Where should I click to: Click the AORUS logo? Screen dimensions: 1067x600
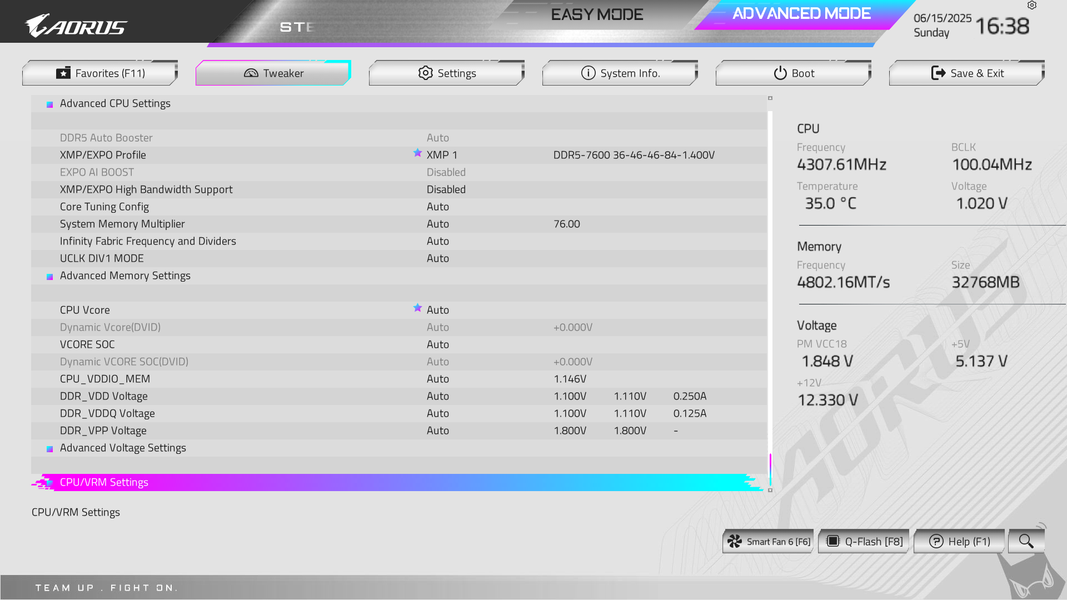[76, 25]
